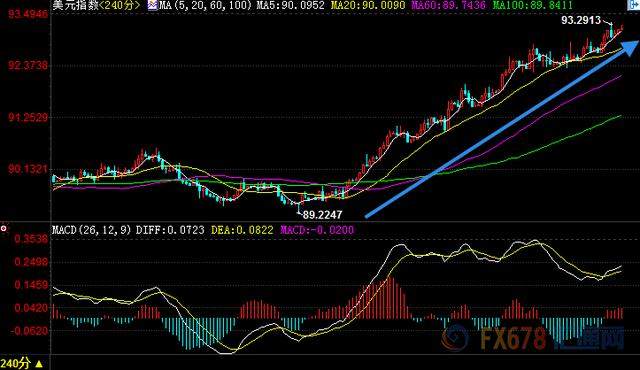
Task: Click the MA60:89.7436 value
Action: 448,5
